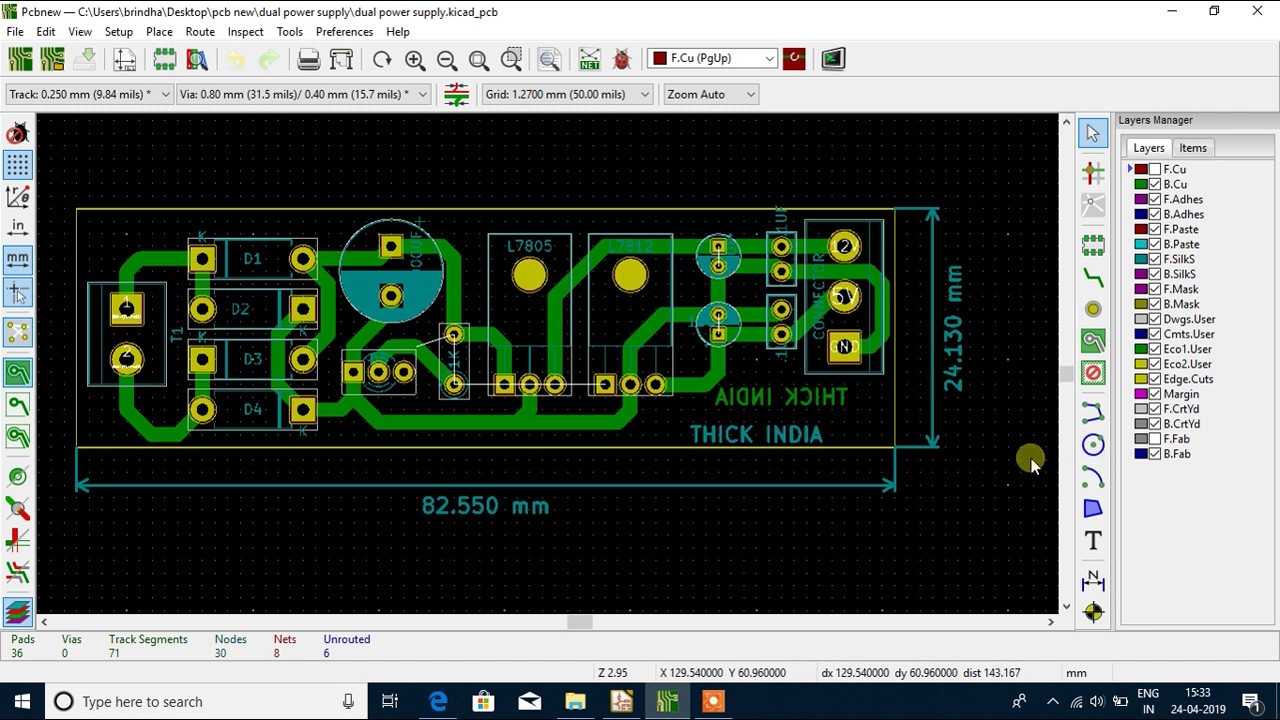
Task: Select the draw circle tool
Action: (1093, 444)
